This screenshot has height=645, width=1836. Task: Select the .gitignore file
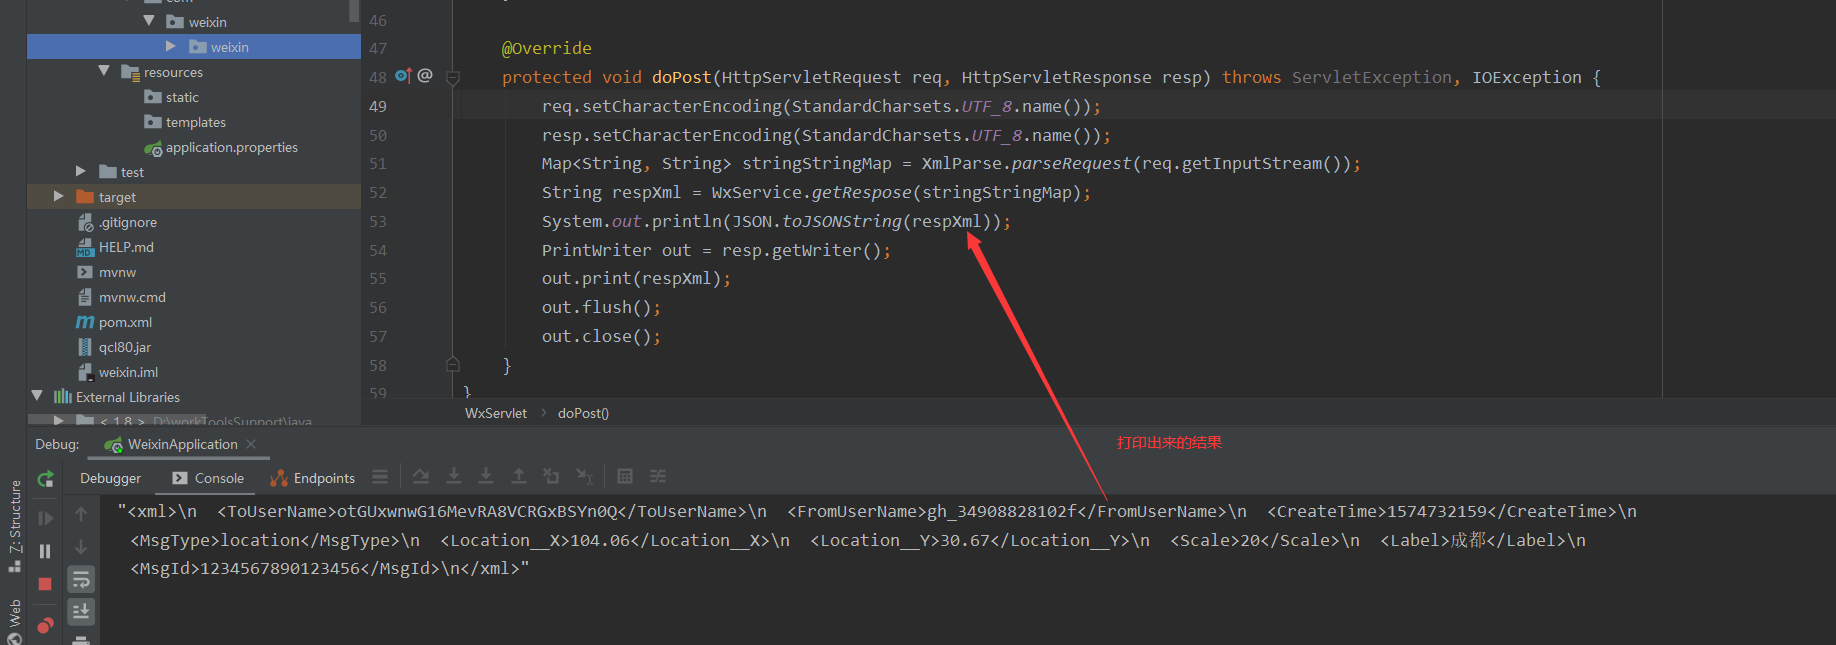tap(117, 222)
